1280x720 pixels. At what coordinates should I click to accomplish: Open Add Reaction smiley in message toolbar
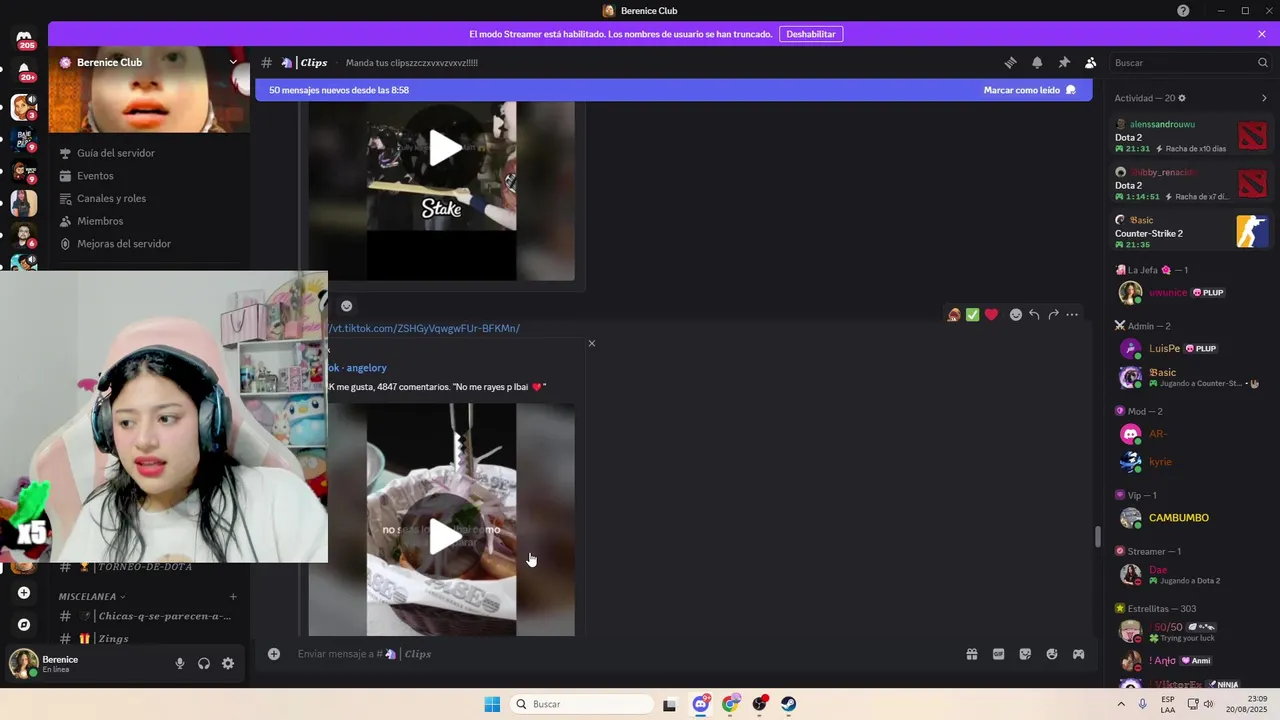(x=1016, y=315)
